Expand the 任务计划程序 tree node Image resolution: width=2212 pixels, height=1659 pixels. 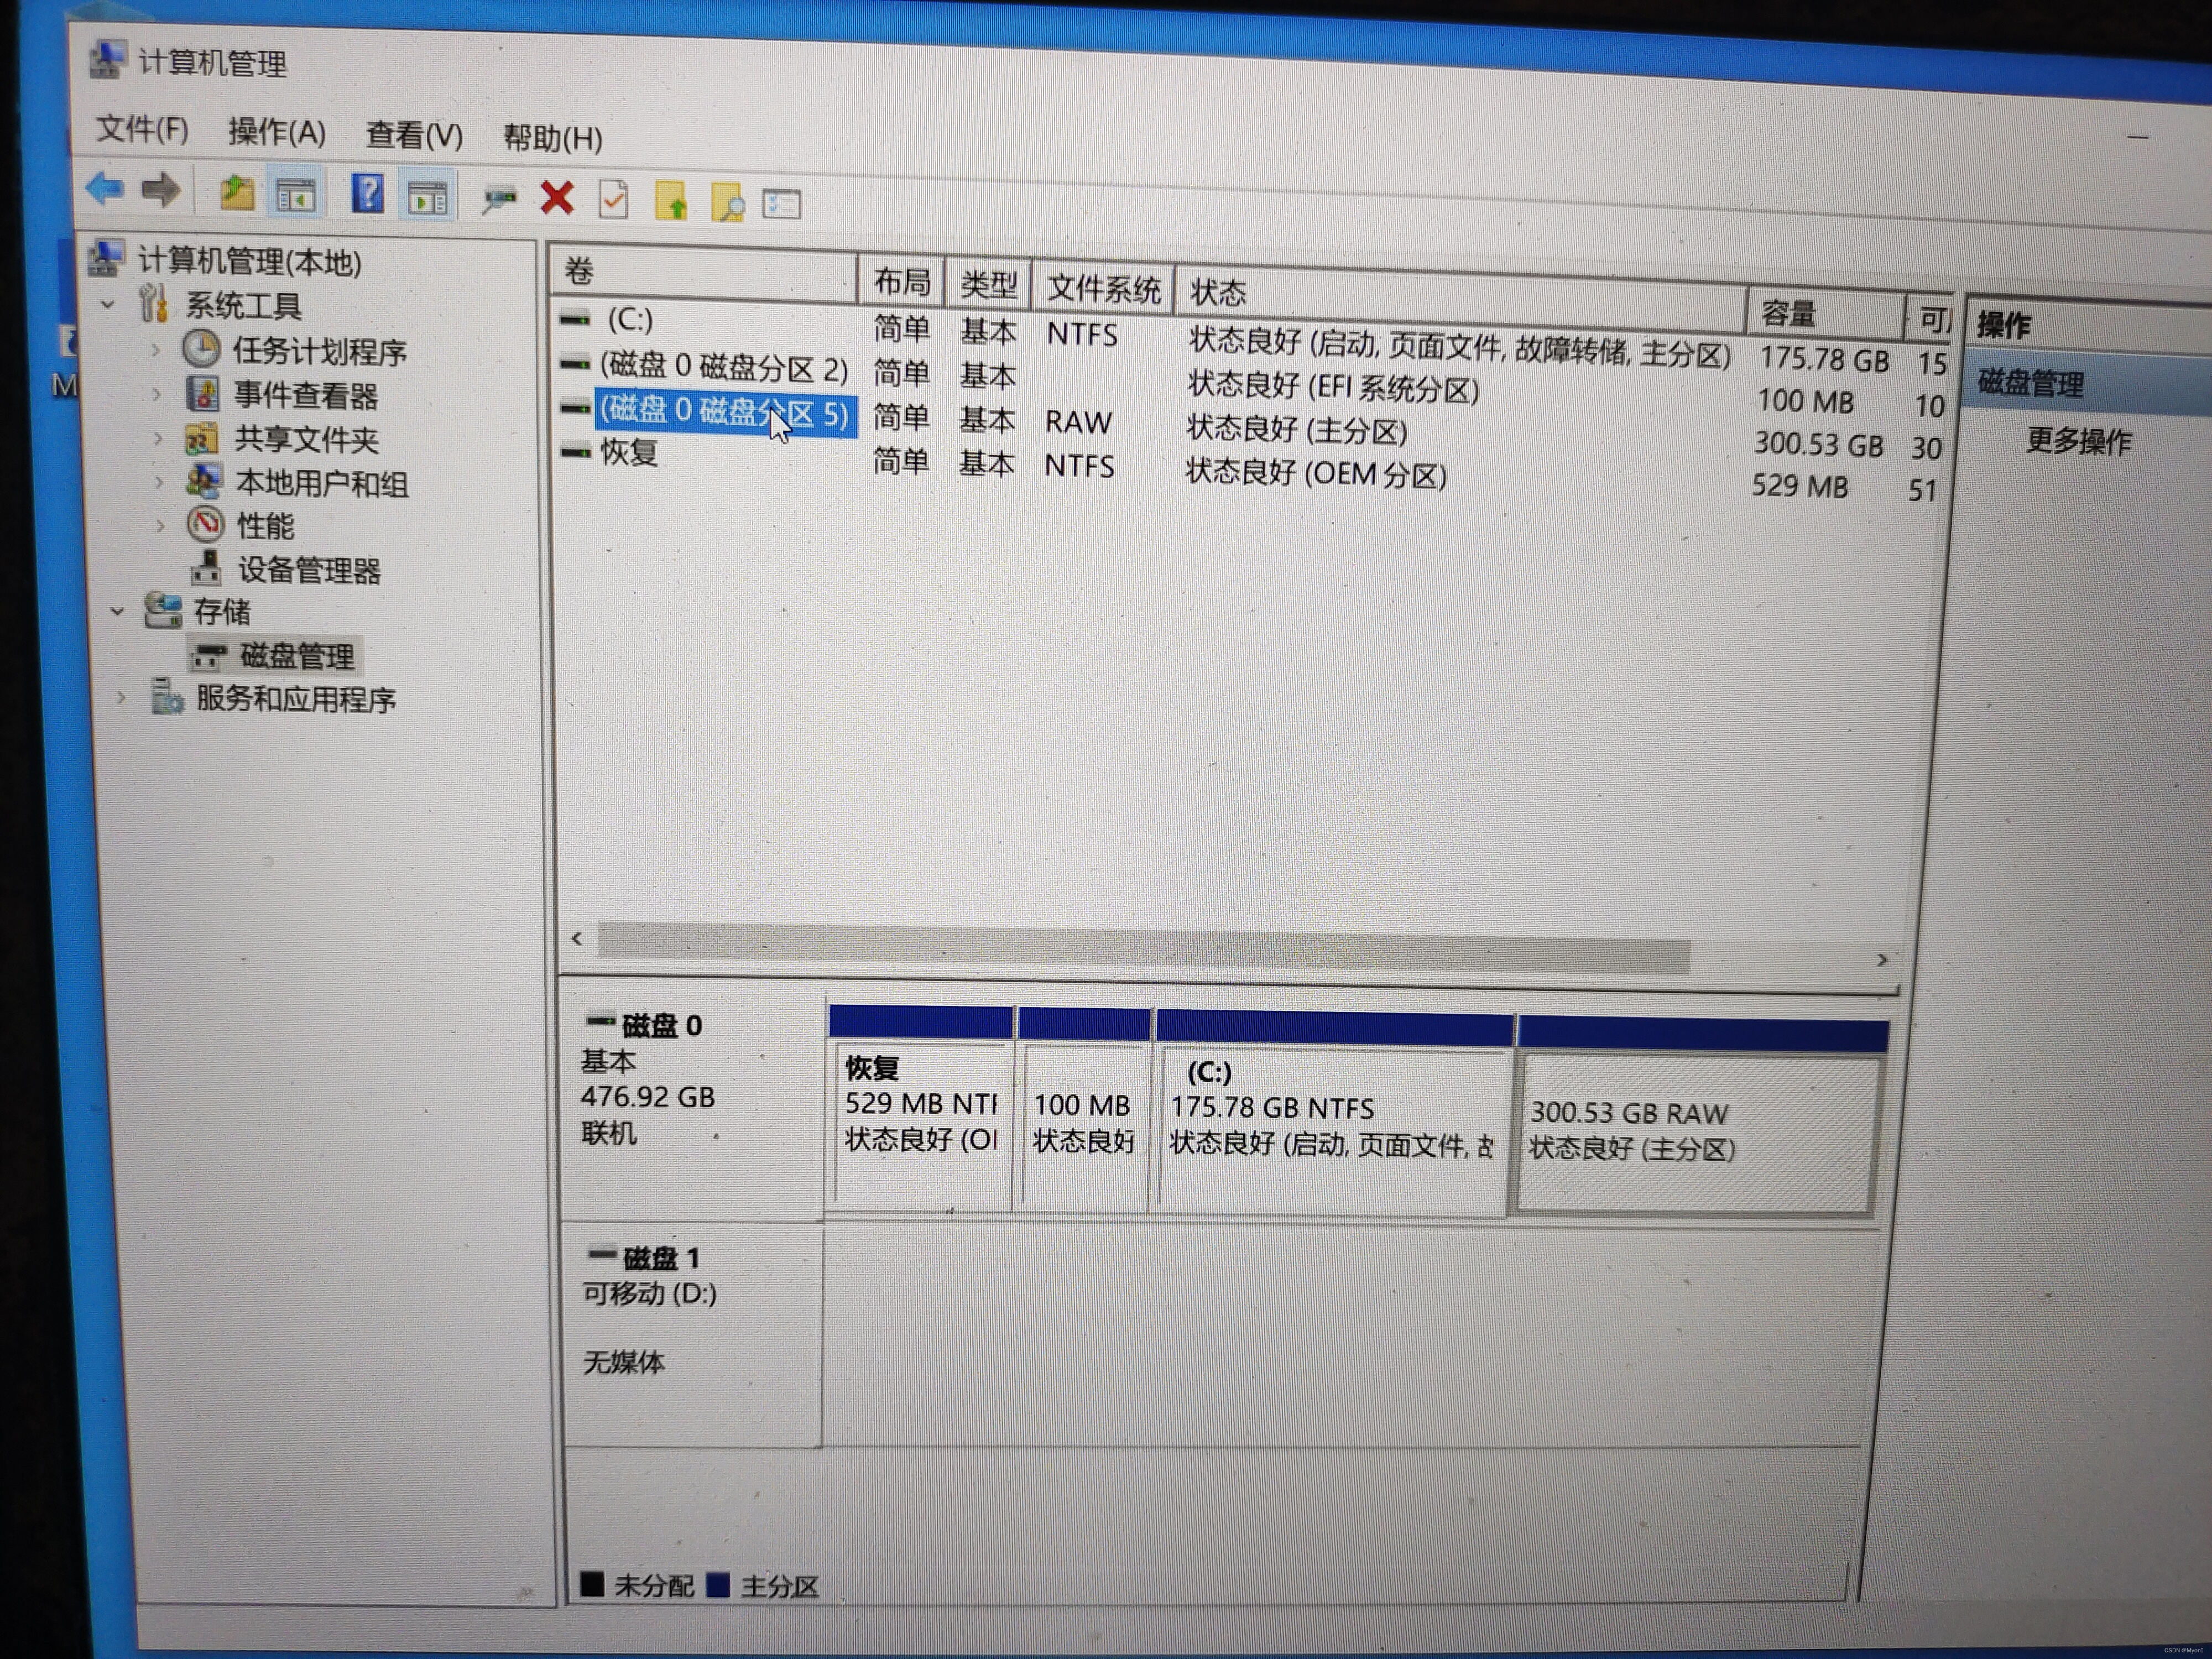click(156, 350)
